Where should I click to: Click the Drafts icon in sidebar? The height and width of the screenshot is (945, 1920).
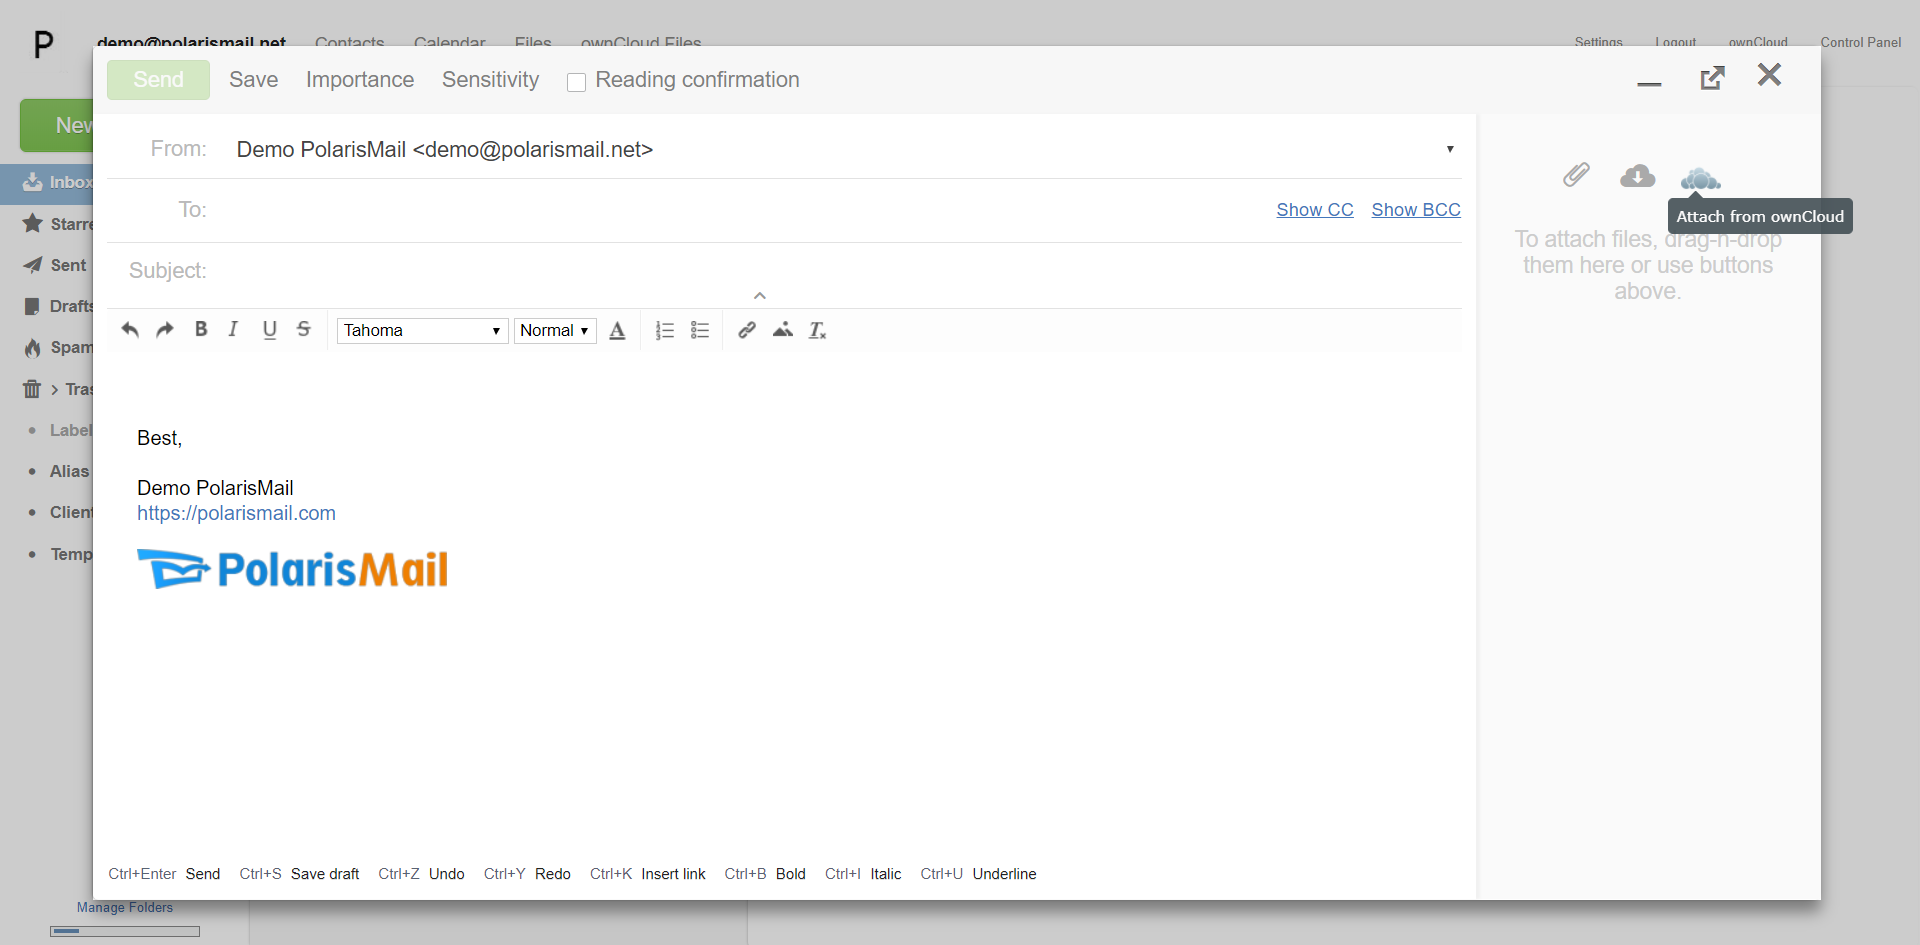[x=32, y=306]
